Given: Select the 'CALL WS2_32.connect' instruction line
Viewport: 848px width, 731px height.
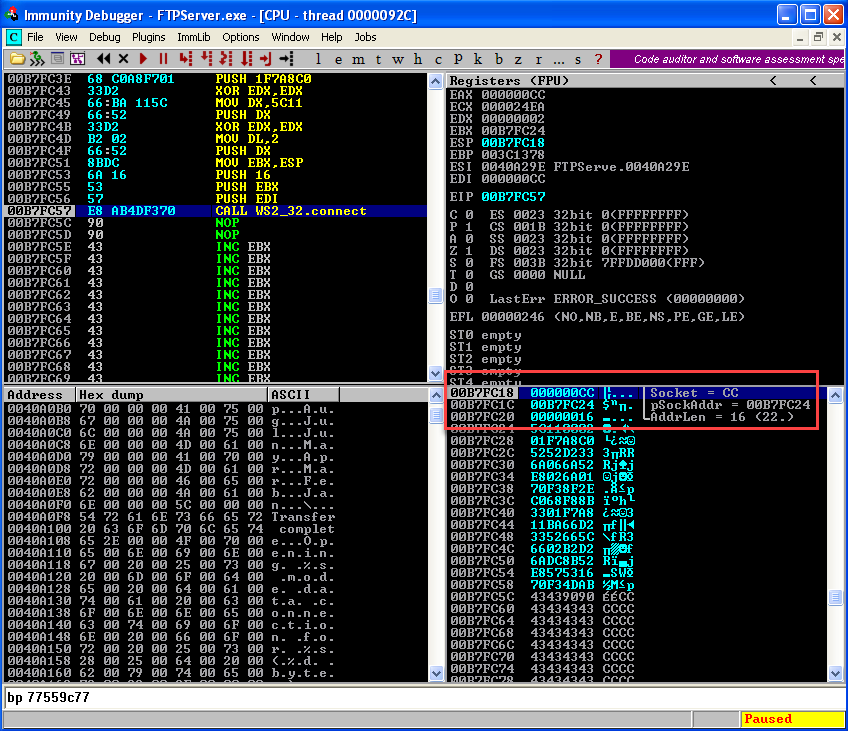Looking at the screenshot, I should tap(216, 211).
